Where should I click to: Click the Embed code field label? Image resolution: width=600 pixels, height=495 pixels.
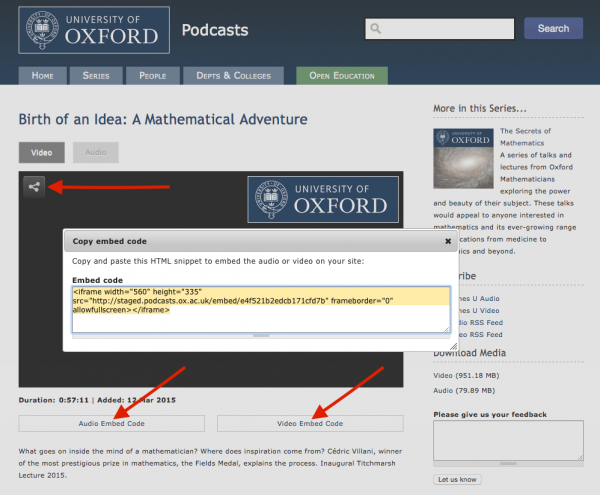point(98,280)
